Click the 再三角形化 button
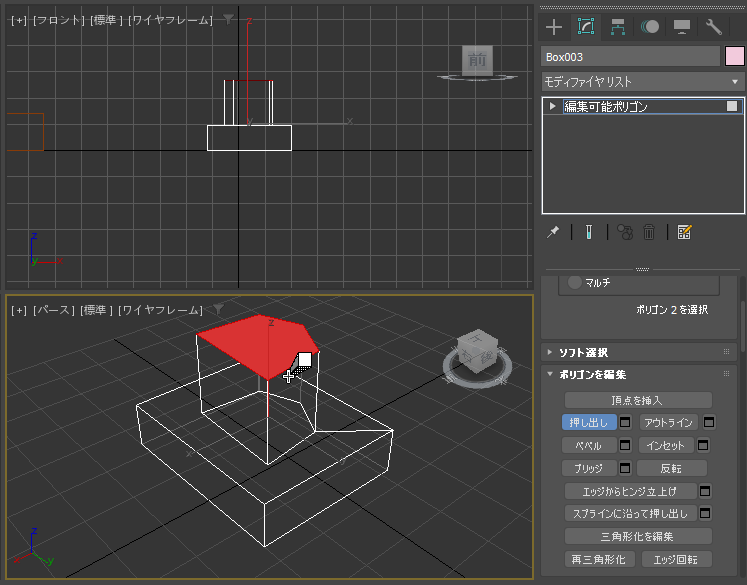747x585 pixels. tap(599, 559)
